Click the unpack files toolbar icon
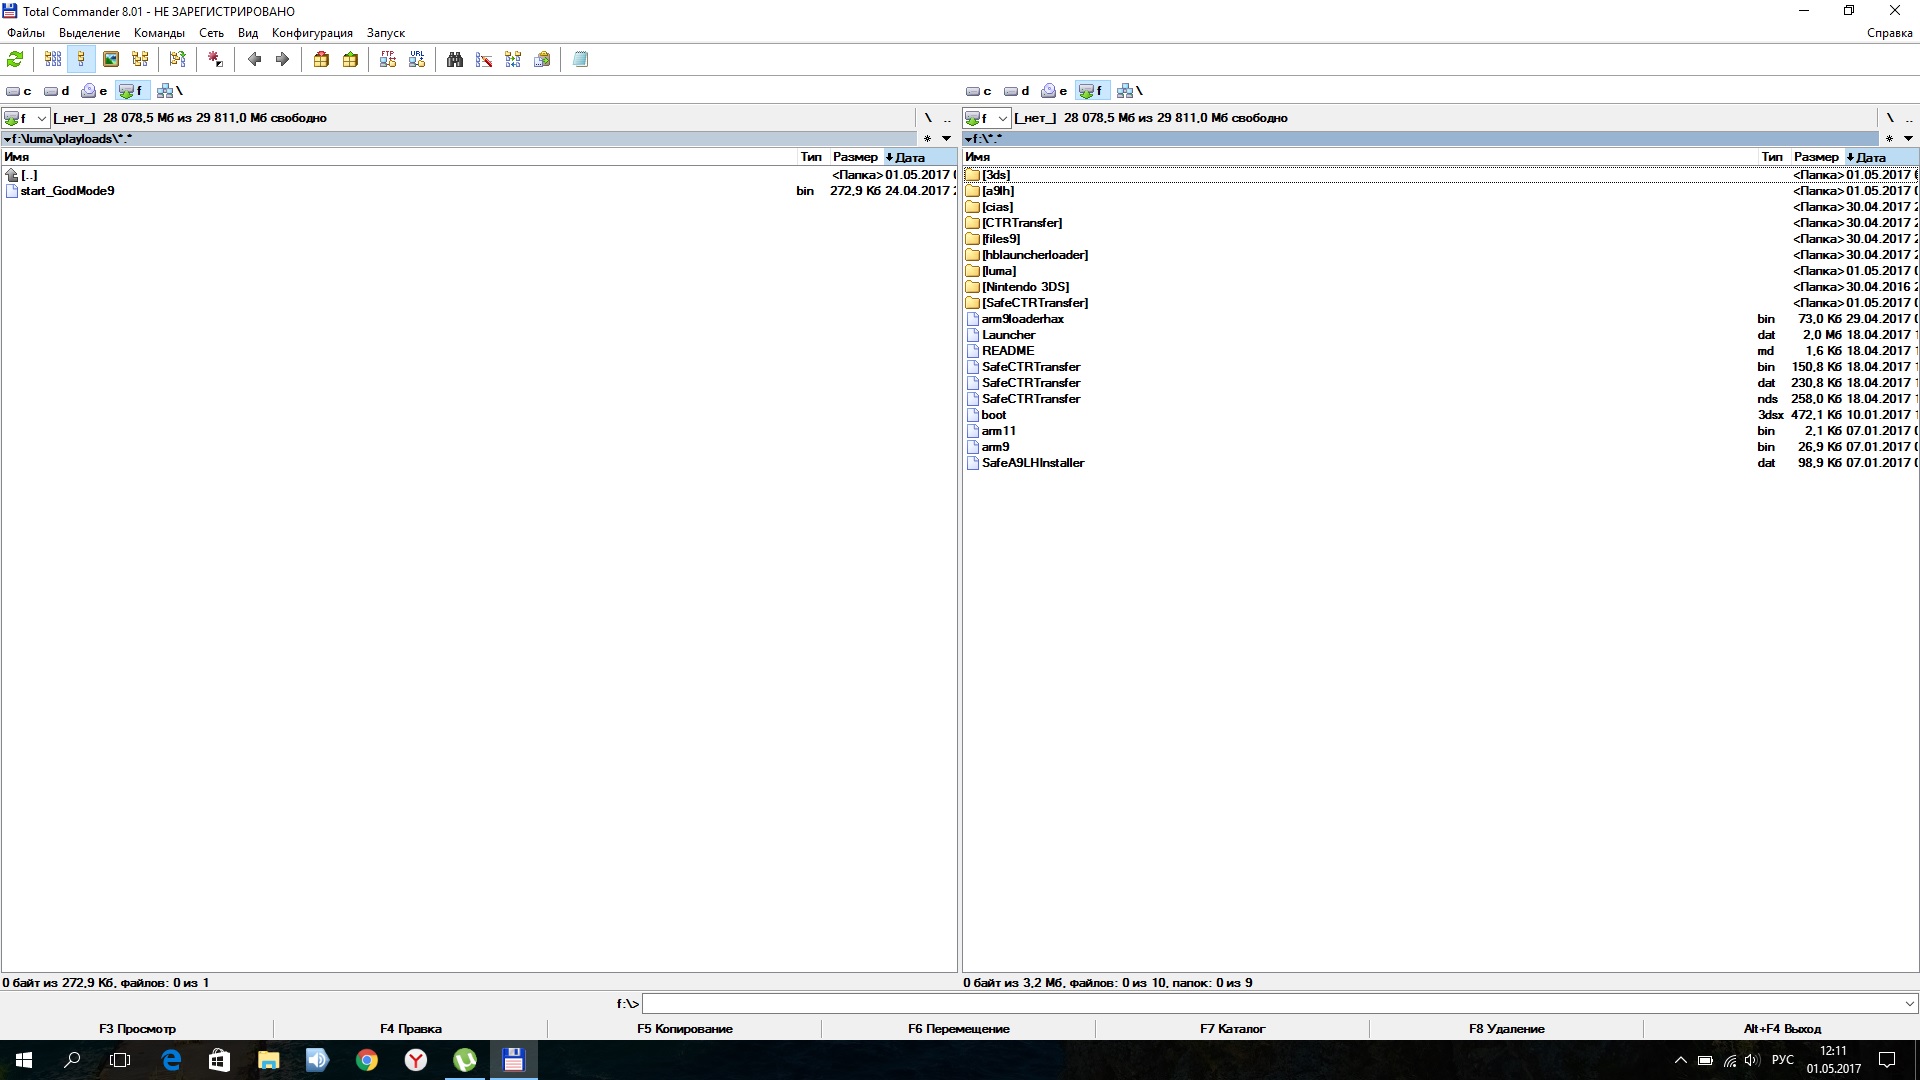Viewport: 1920px width, 1080px height. (x=350, y=60)
